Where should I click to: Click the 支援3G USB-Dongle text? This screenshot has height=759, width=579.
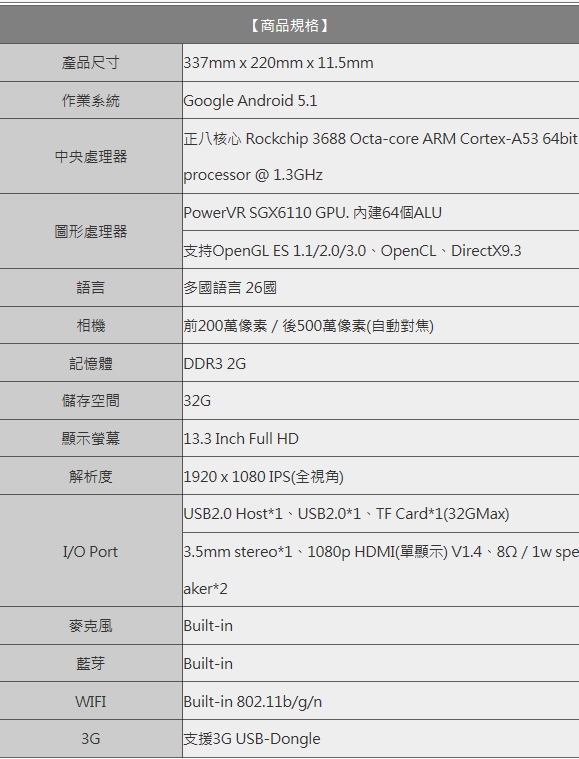click(x=252, y=739)
